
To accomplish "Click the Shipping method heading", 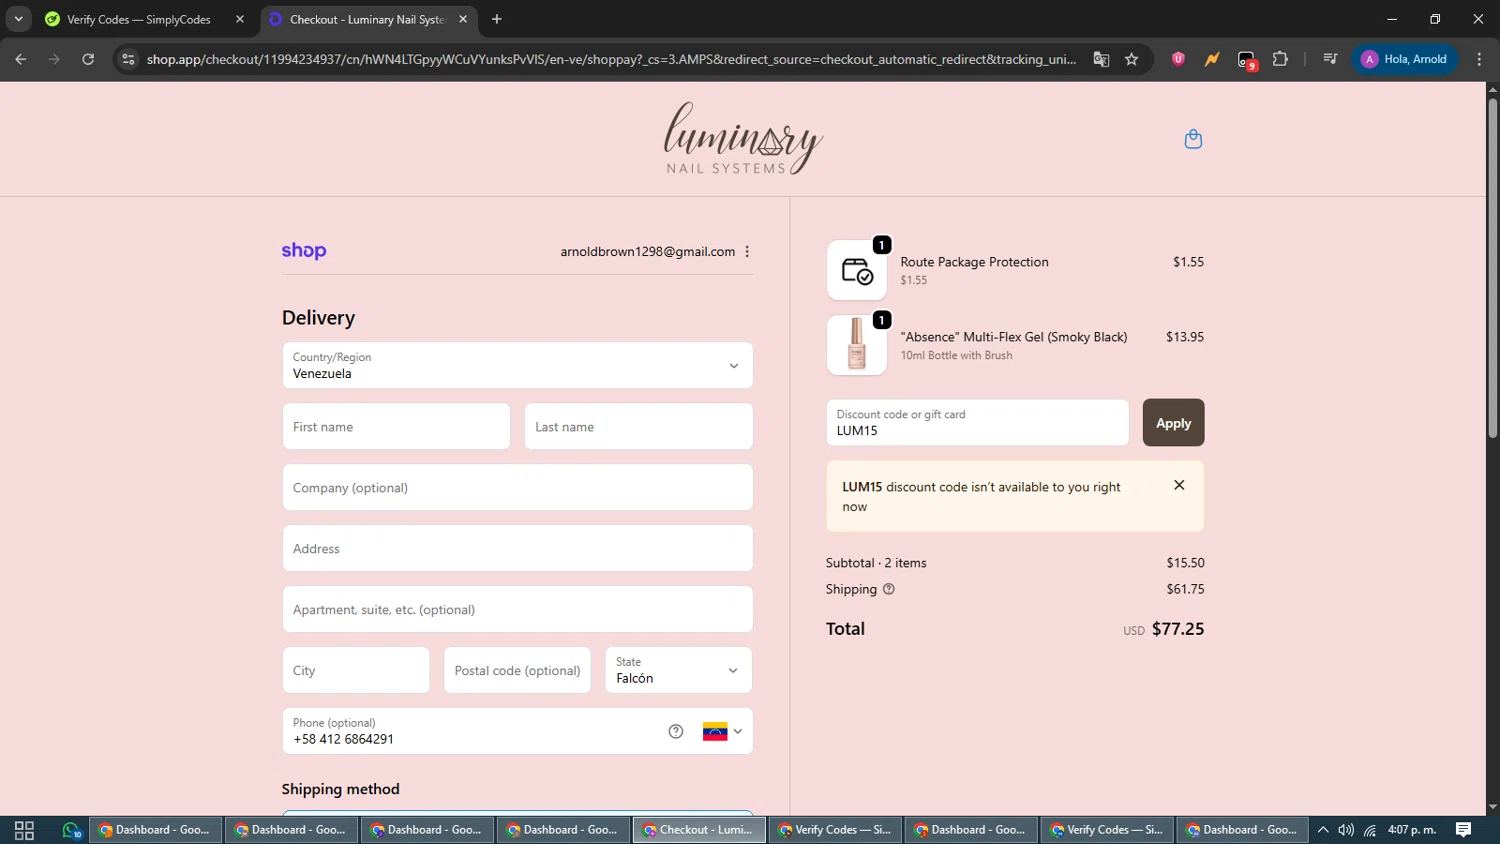I will point(340,789).
